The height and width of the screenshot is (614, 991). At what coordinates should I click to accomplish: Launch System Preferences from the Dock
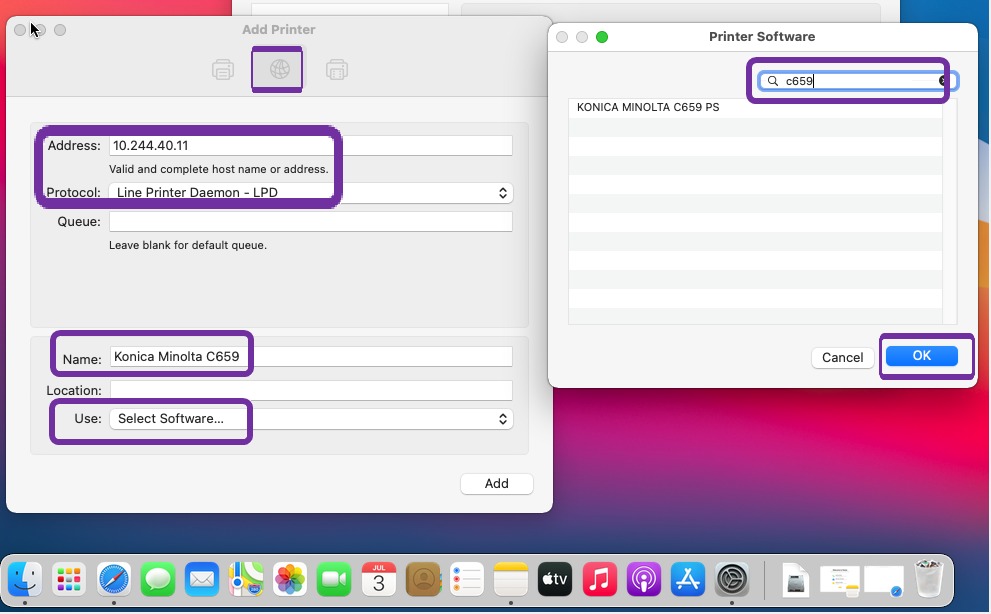[732, 578]
